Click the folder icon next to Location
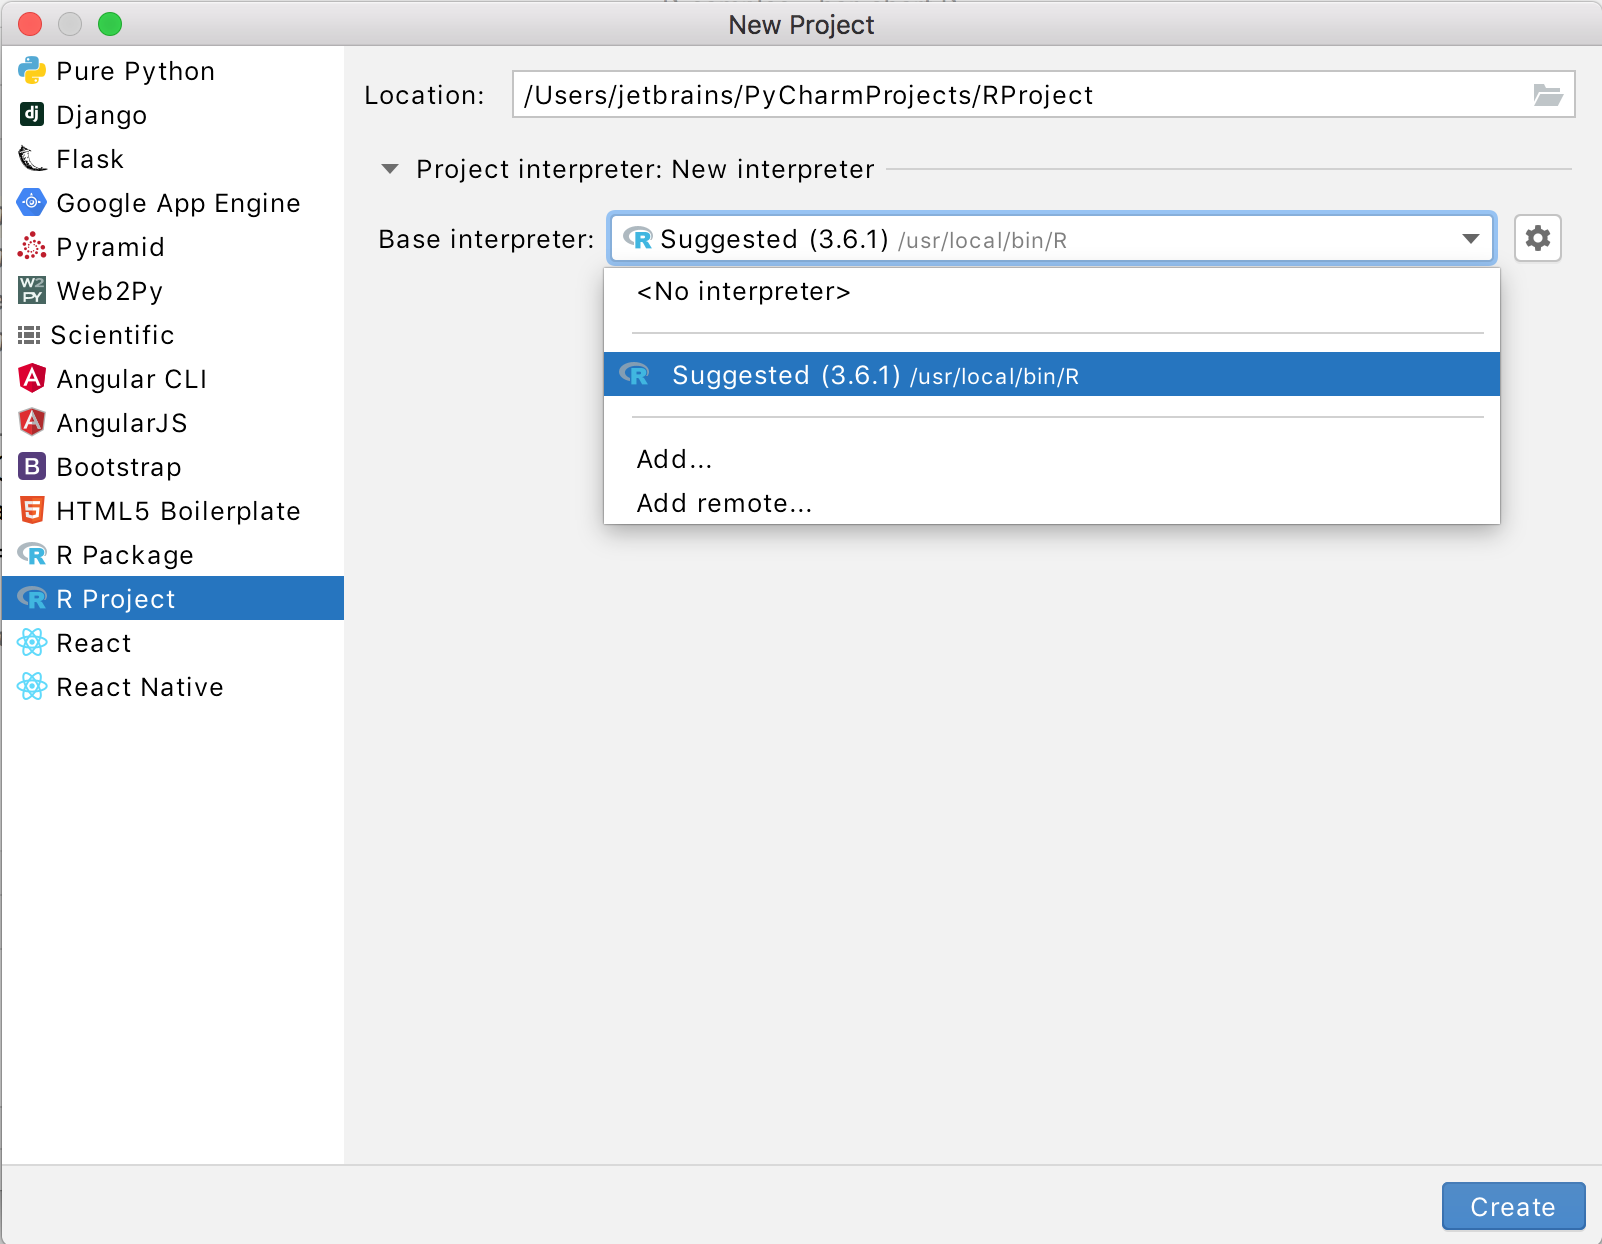1602x1244 pixels. tap(1549, 94)
